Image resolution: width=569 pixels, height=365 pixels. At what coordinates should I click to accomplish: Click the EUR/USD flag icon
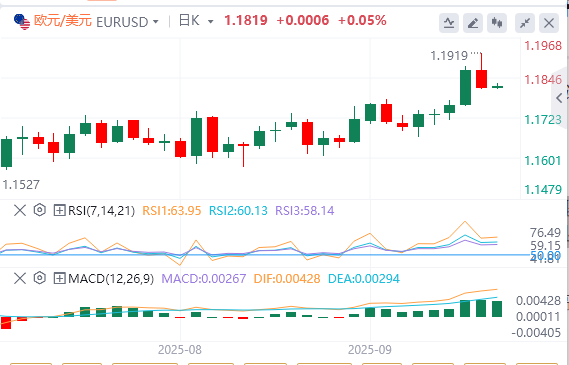[x=22, y=22]
